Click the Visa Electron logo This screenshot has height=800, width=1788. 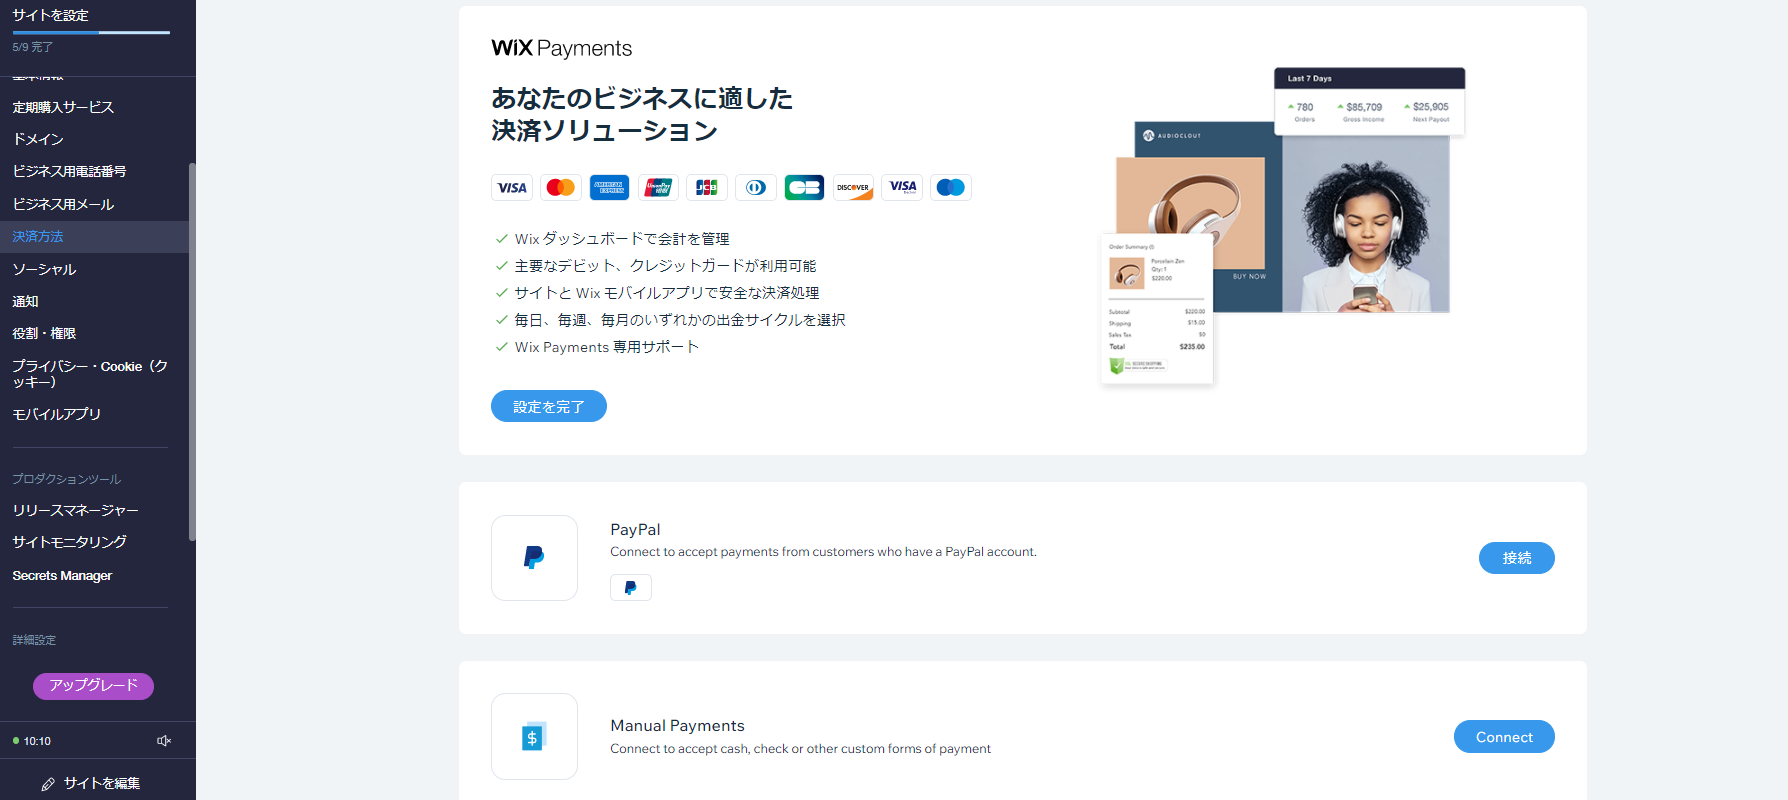(x=902, y=188)
